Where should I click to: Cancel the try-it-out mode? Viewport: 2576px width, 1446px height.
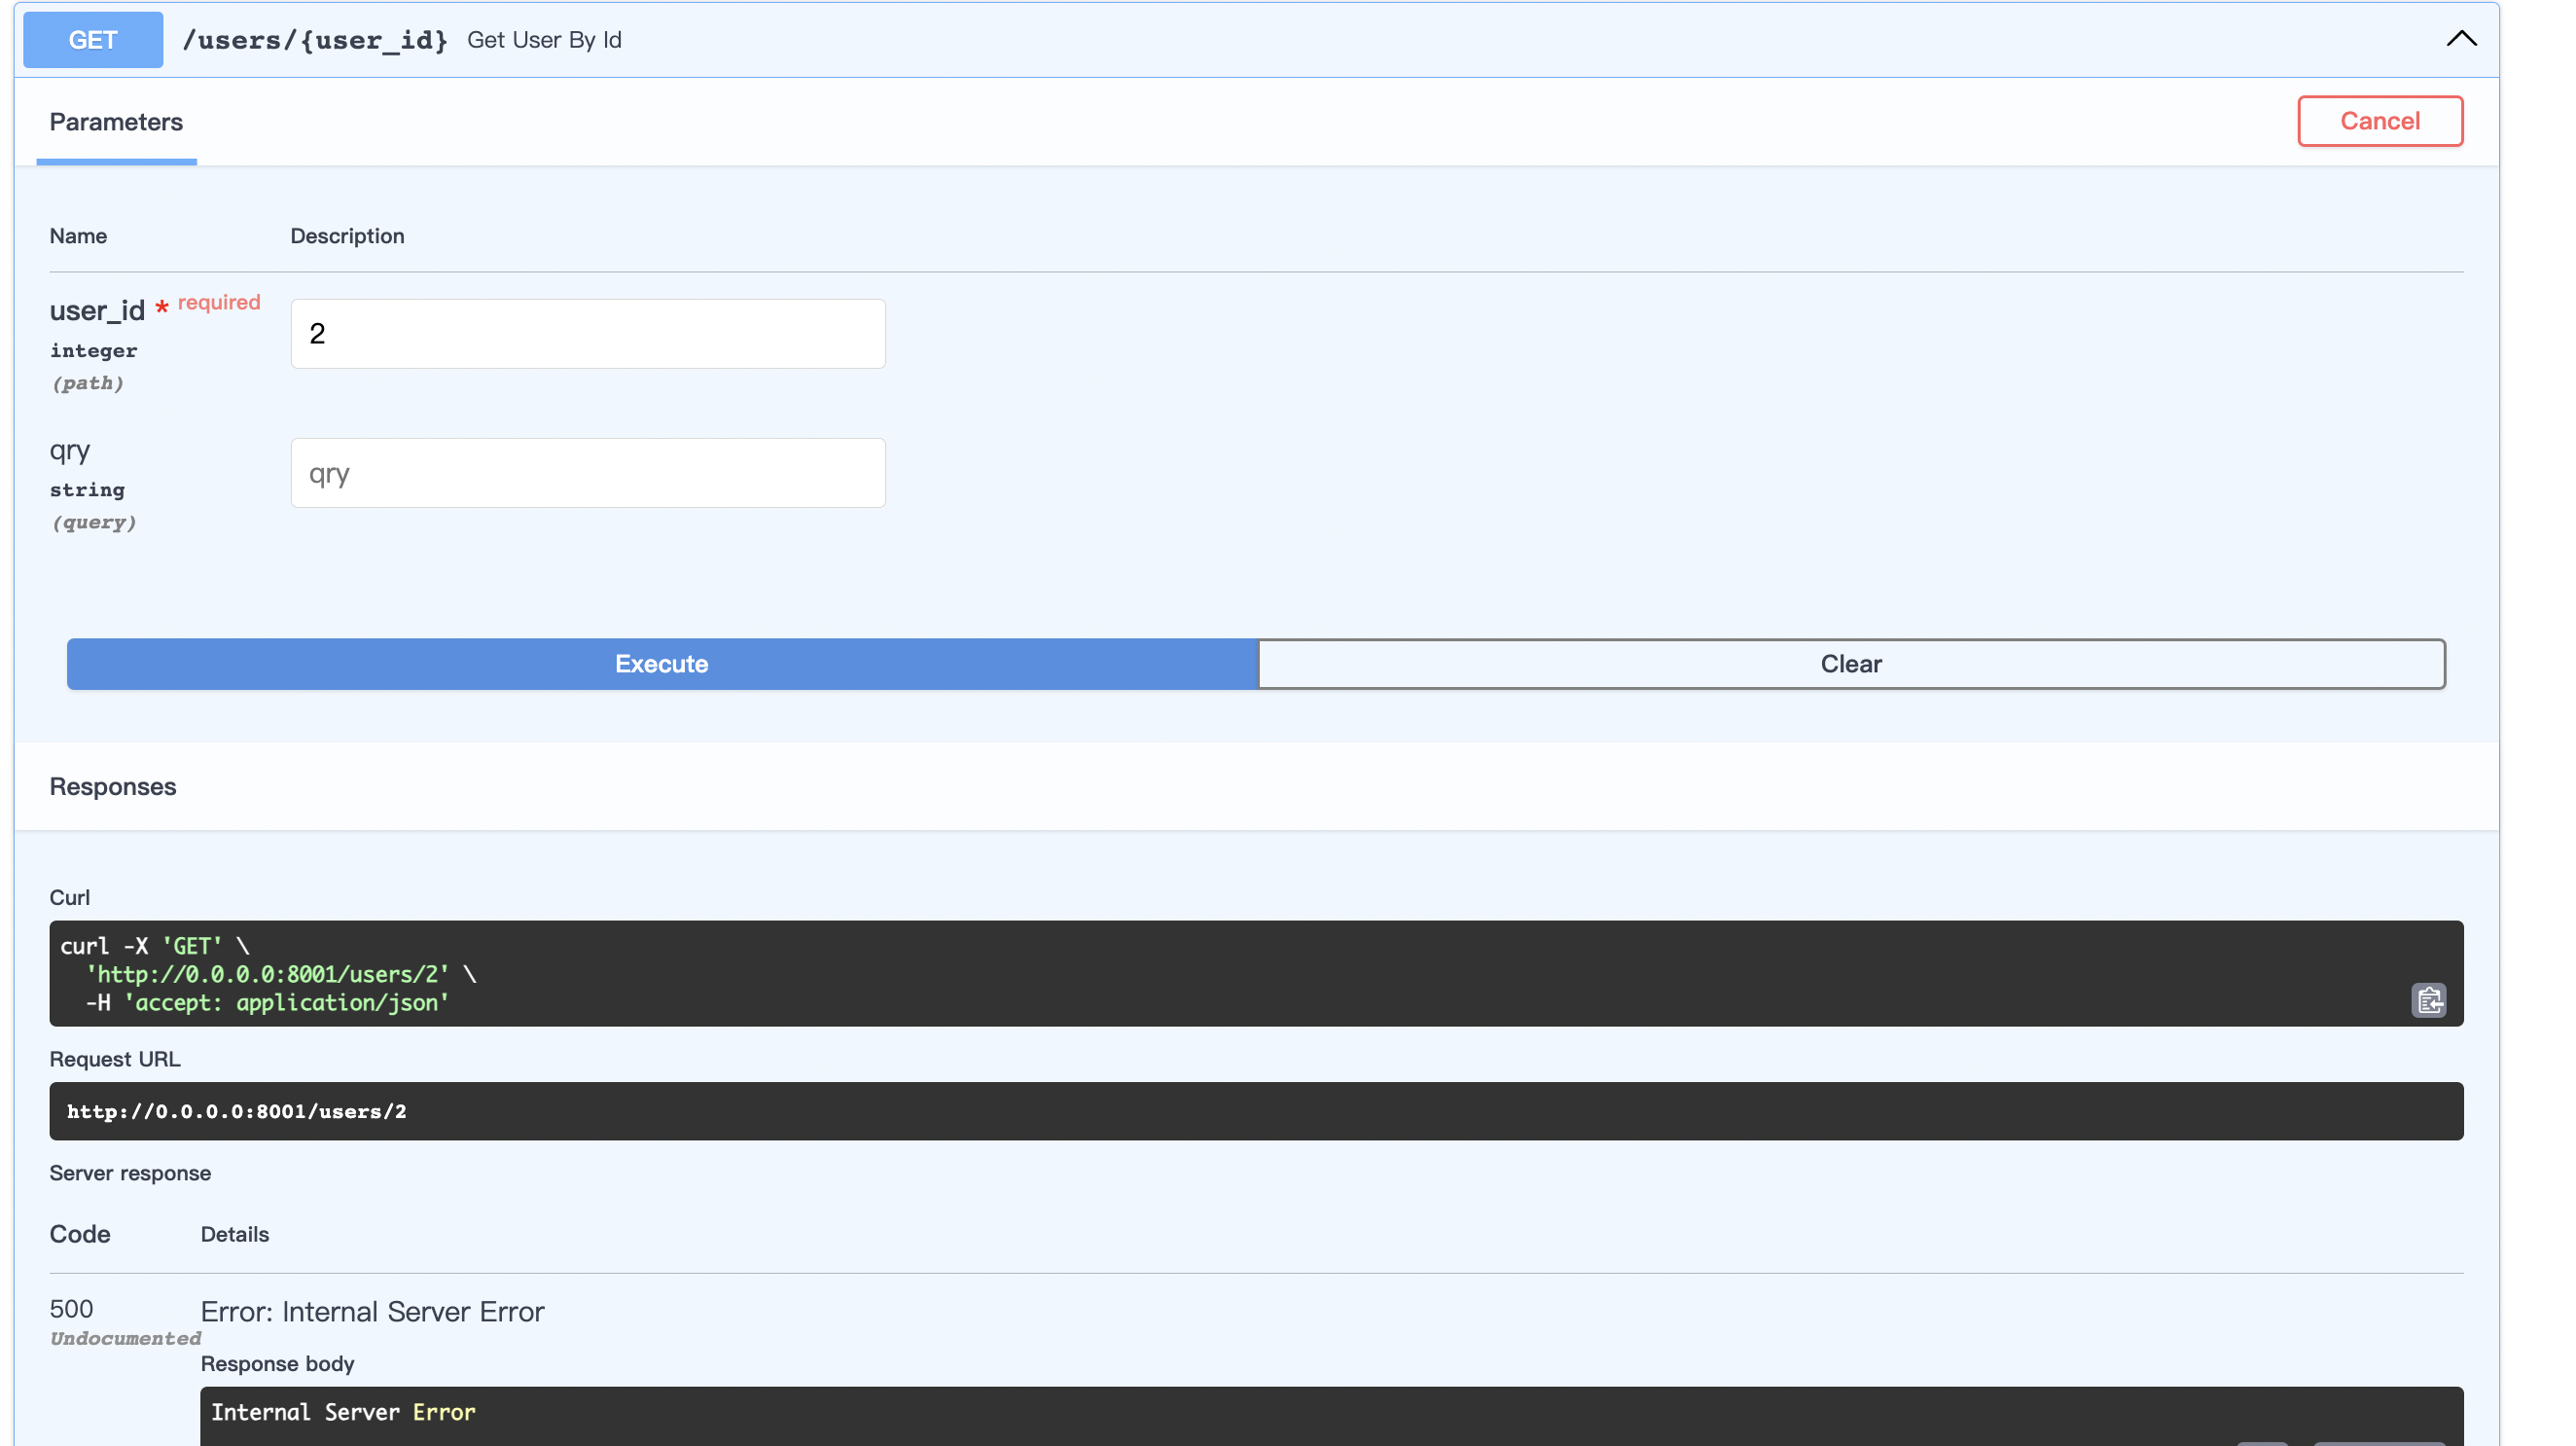point(2379,121)
